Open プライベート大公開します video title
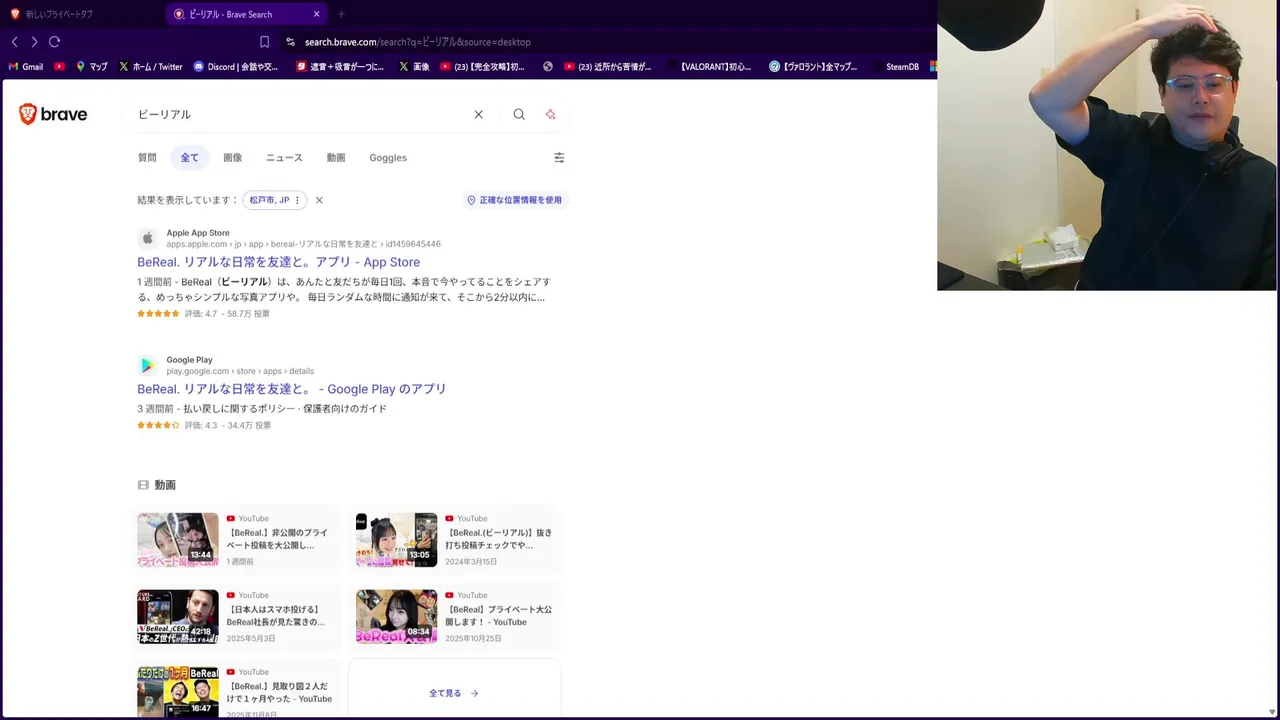Viewport: 1280px width, 720px height. click(x=498, y=615)
